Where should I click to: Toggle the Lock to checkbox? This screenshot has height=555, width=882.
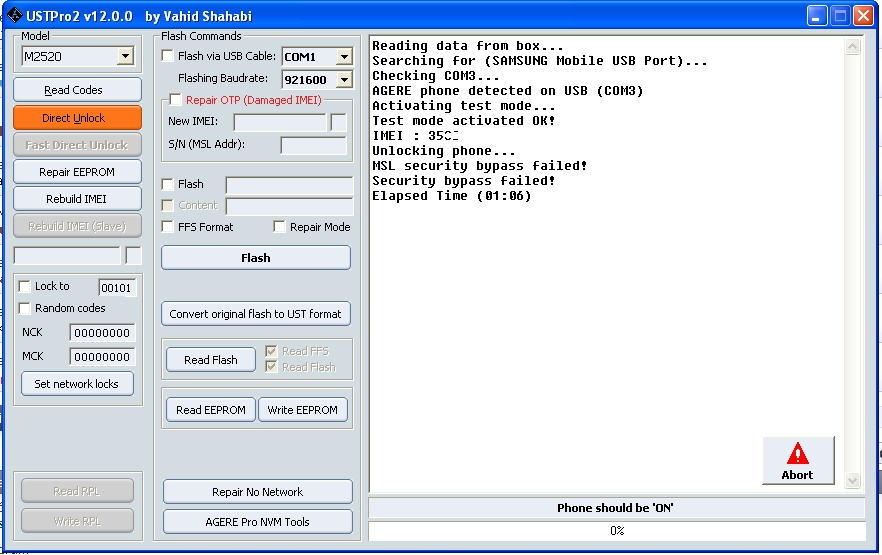coord(25,287)
